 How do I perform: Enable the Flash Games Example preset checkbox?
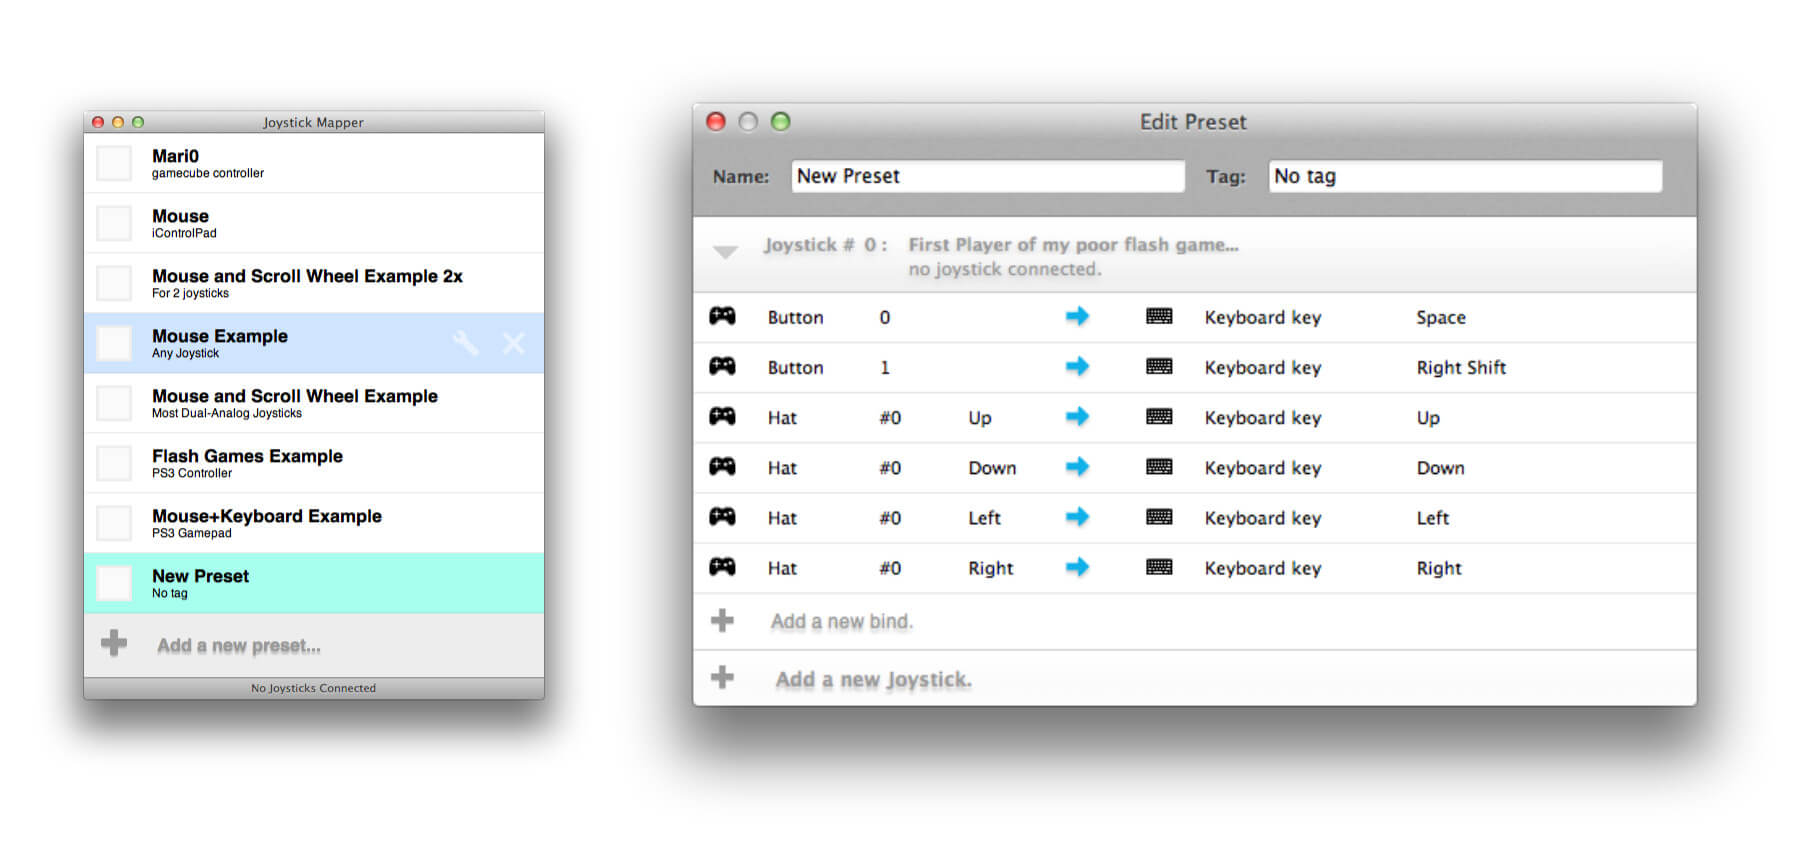click(x=114, y=463)
